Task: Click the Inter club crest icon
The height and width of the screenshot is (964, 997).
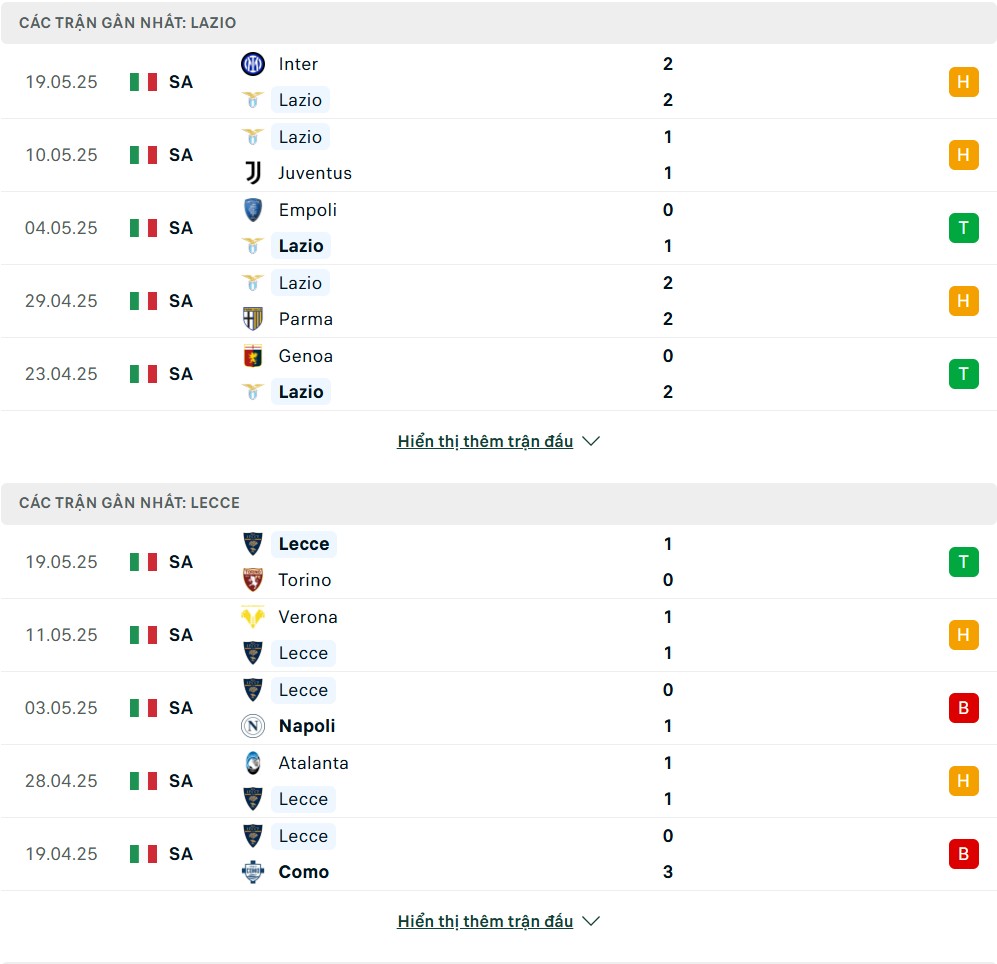Action: (252, 64)
